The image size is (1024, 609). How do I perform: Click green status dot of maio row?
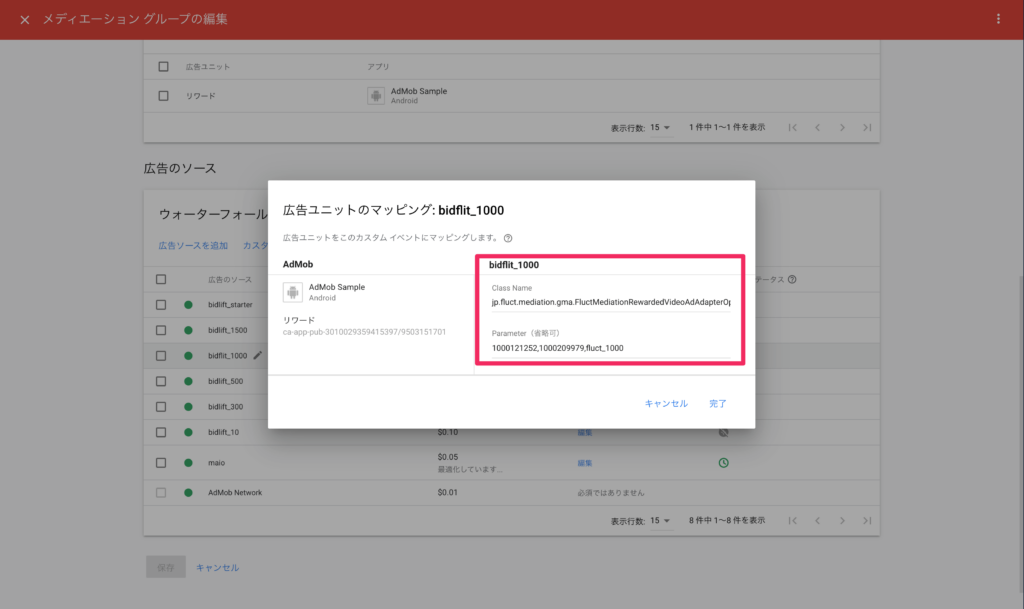click(x=188, y=463)
